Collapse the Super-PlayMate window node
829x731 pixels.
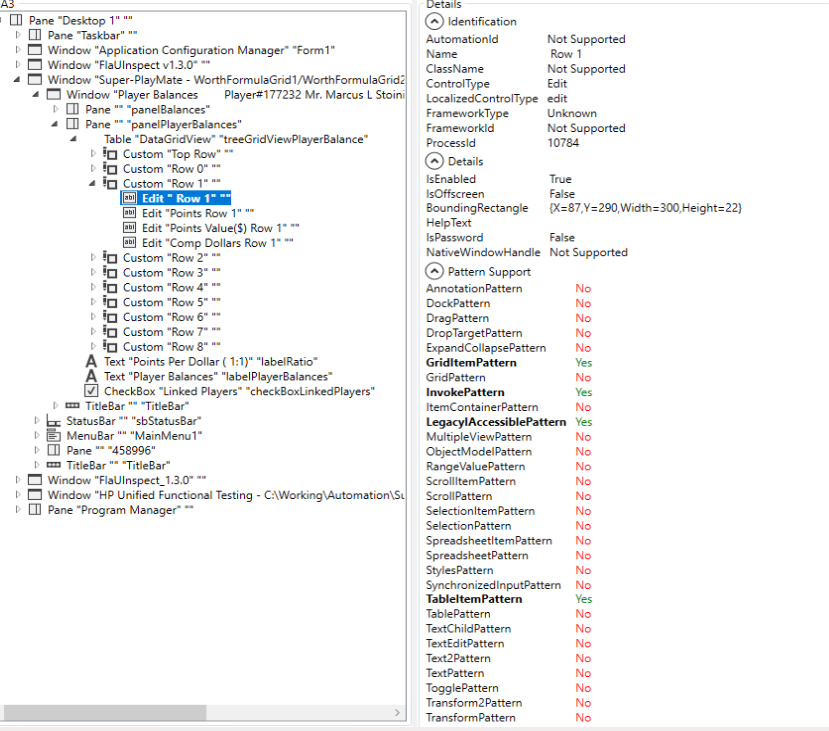(x=17, y=79)
